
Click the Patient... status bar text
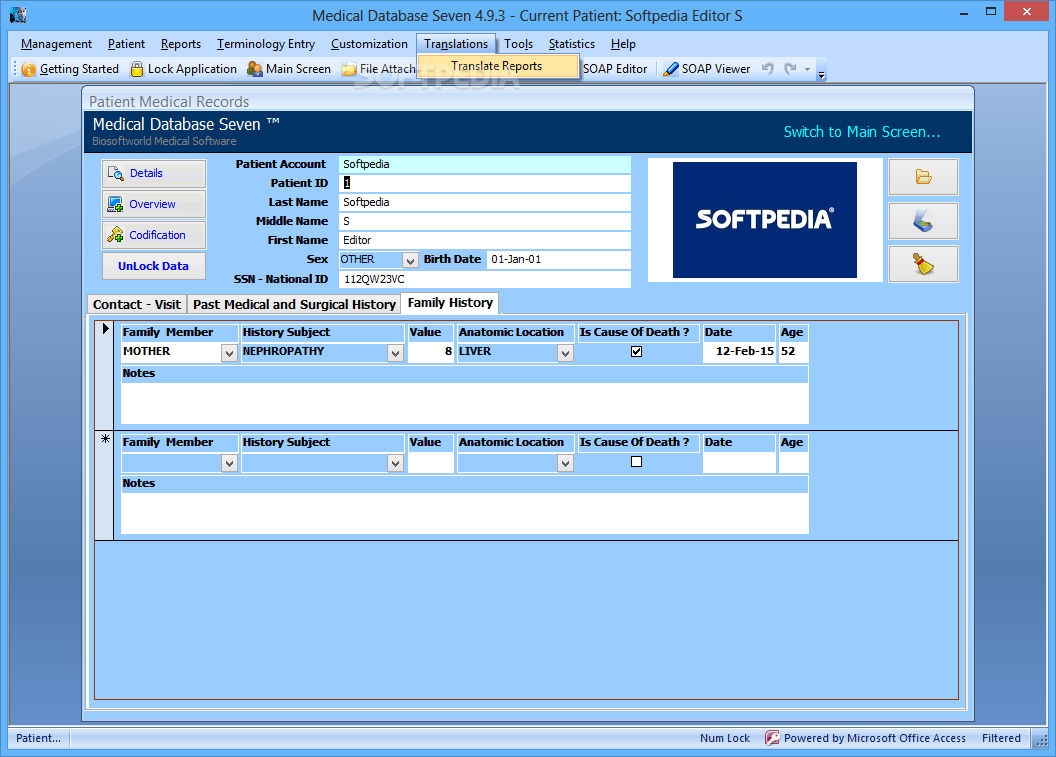pyautogui.click(x=38, y=738)
